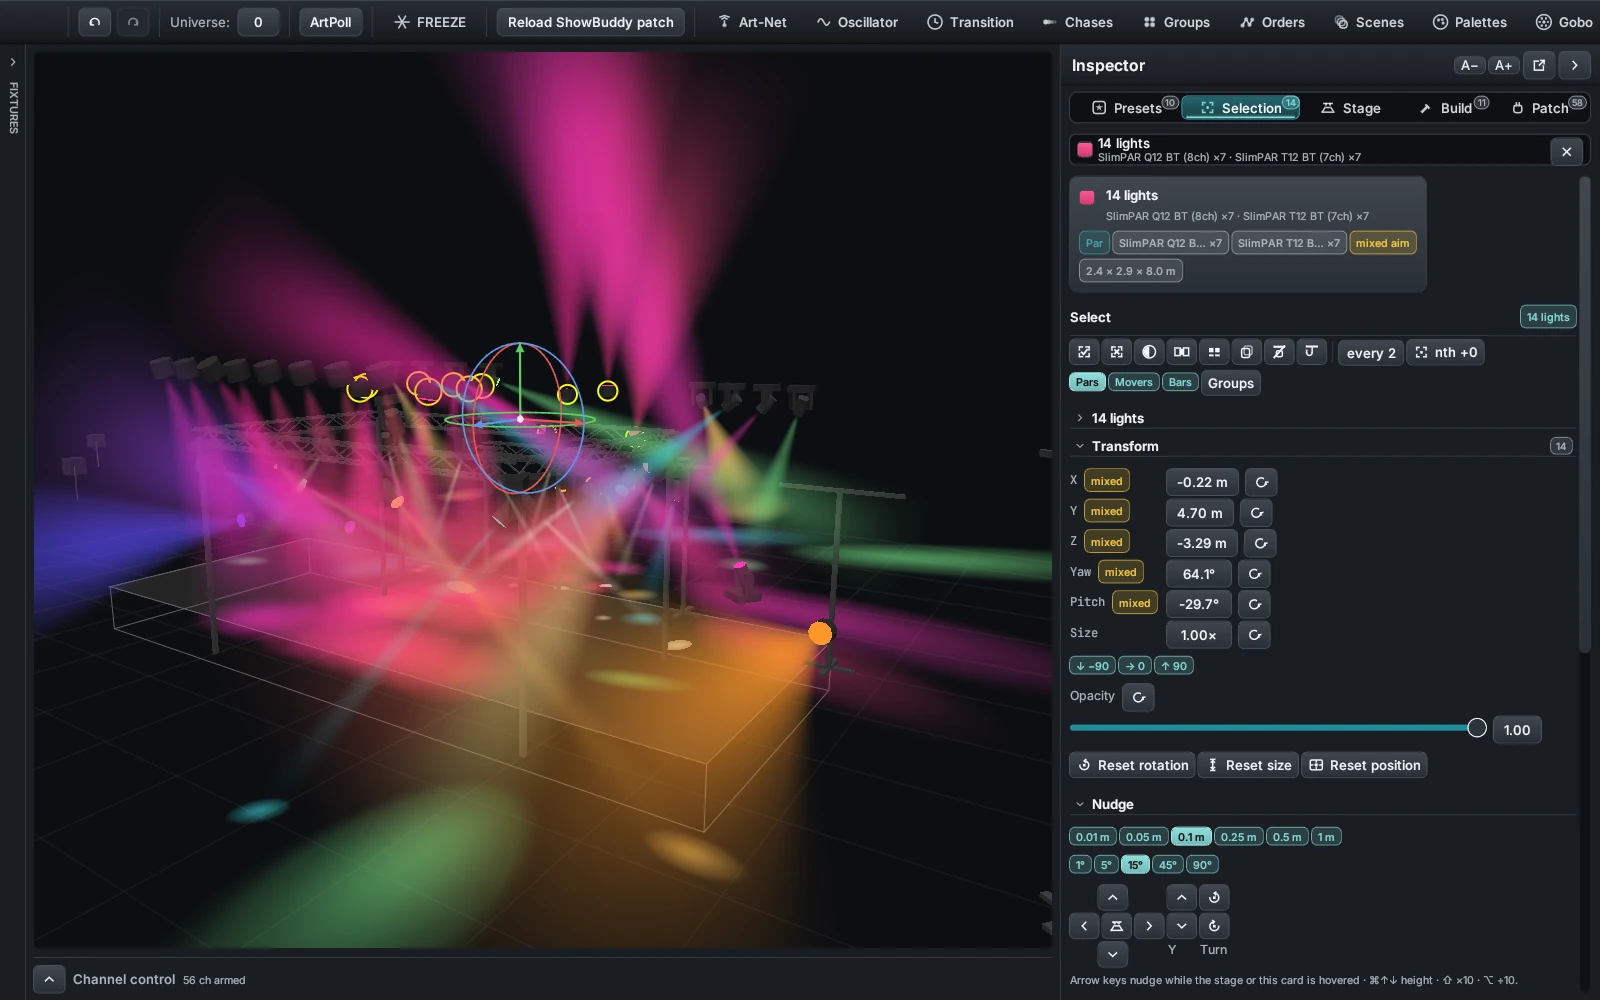
Task: Click the Reset position button
Action: click(x=1364, y=765)
